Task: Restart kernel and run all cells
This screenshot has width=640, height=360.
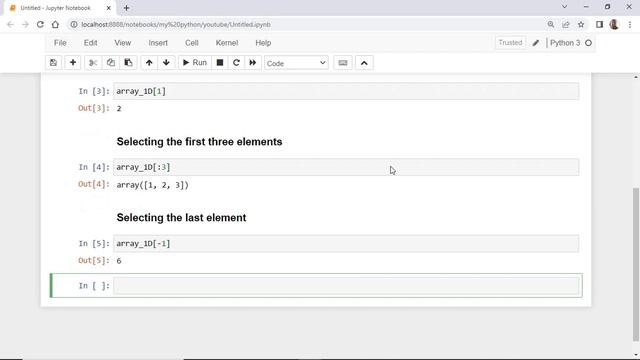Action: tap(253, 63)
